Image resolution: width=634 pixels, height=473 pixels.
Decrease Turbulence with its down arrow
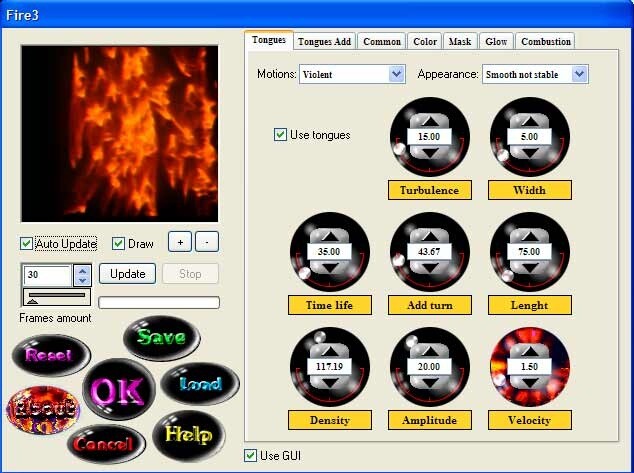[x=430, y=153]
